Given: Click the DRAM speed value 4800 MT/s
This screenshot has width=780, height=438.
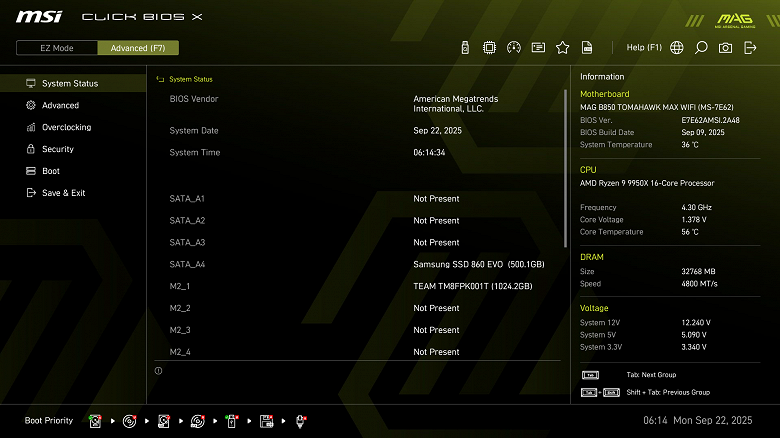Looking at the screenshot, I should pos(699,284).
